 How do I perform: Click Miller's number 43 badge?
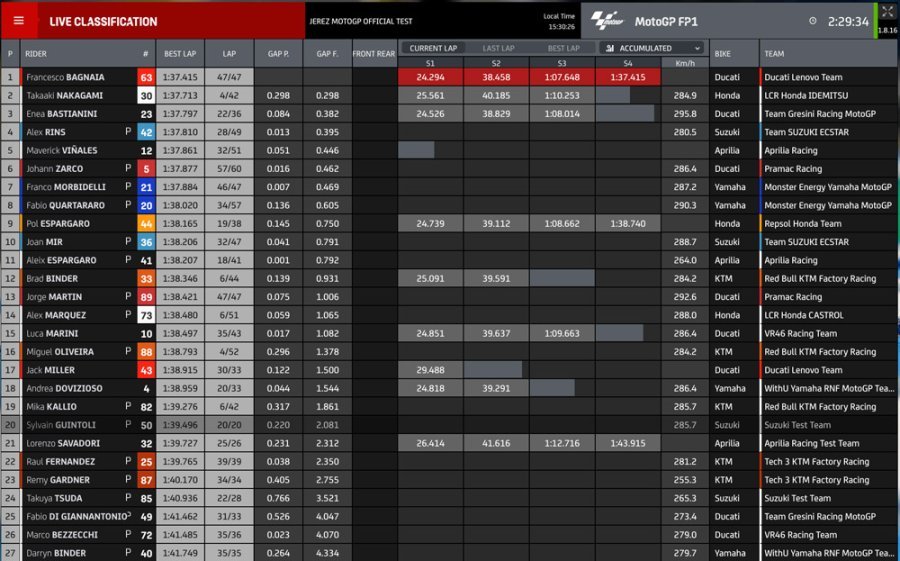146,370
